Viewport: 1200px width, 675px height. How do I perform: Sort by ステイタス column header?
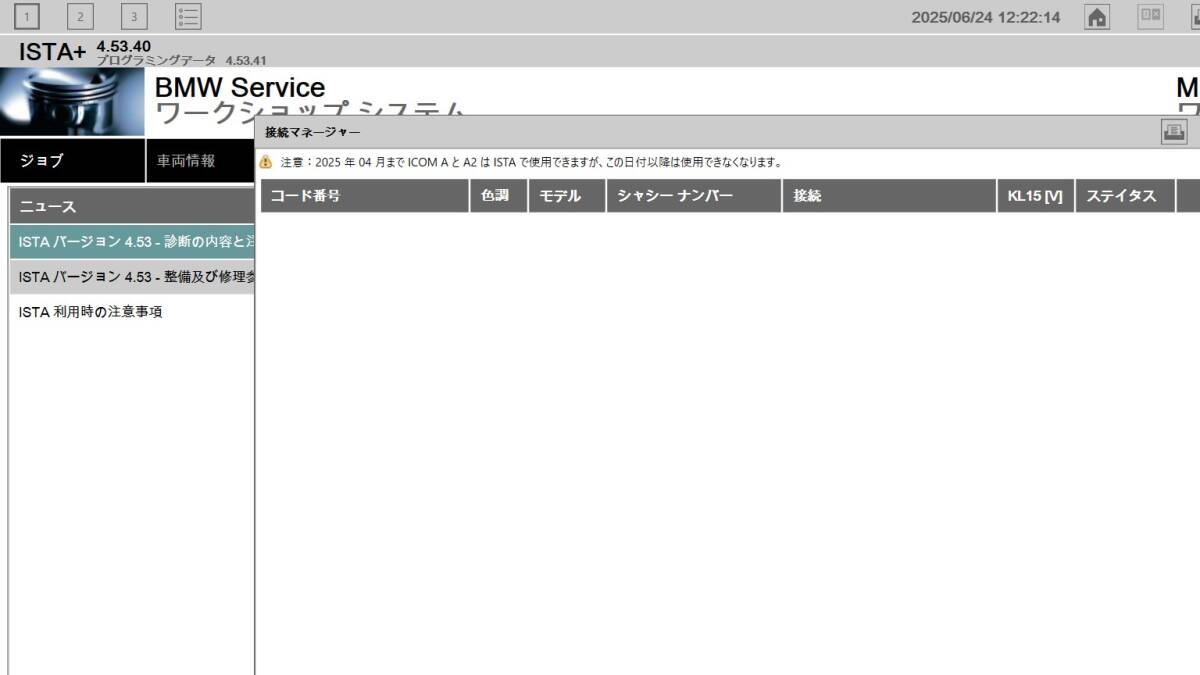coord(1125,196)
